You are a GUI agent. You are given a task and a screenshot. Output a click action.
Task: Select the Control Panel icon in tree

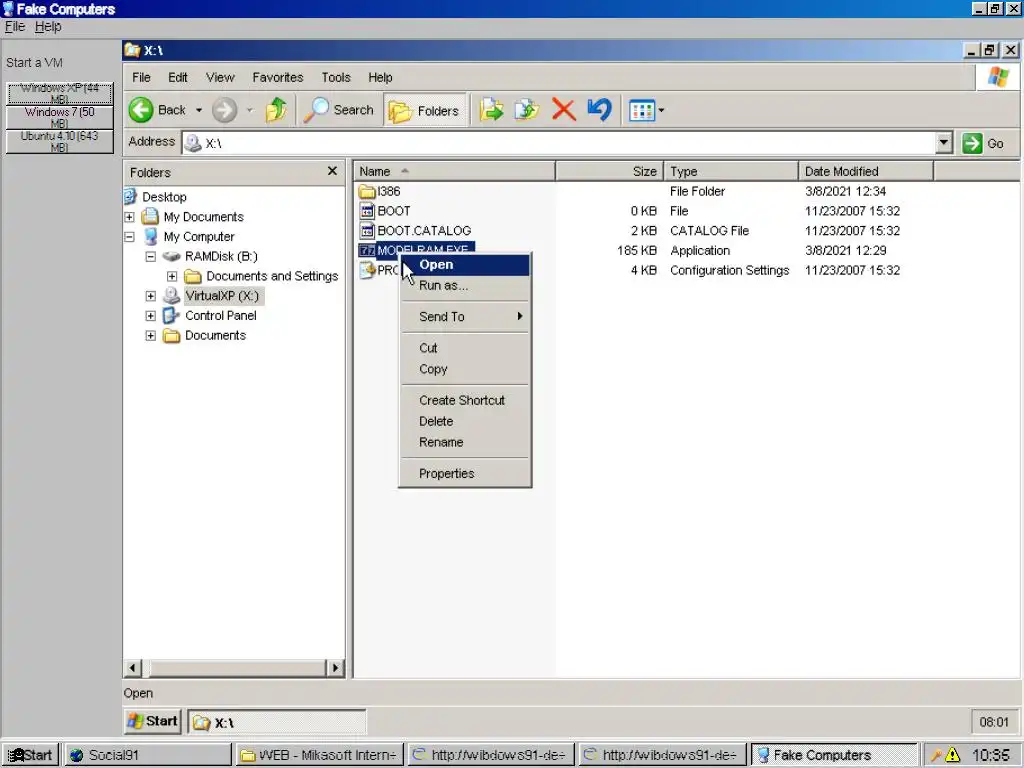[171, 315]
